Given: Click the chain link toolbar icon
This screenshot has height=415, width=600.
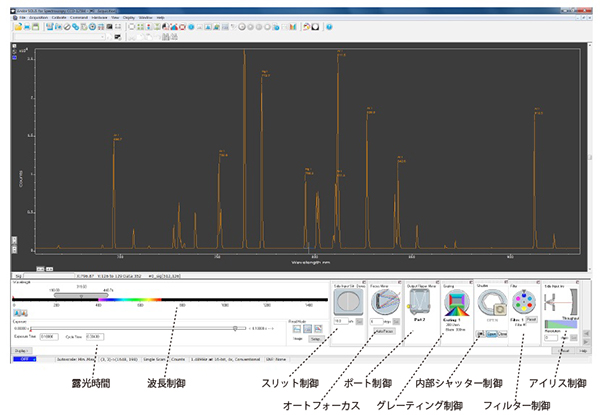Looking at the screenshot, I should (75, 27).
